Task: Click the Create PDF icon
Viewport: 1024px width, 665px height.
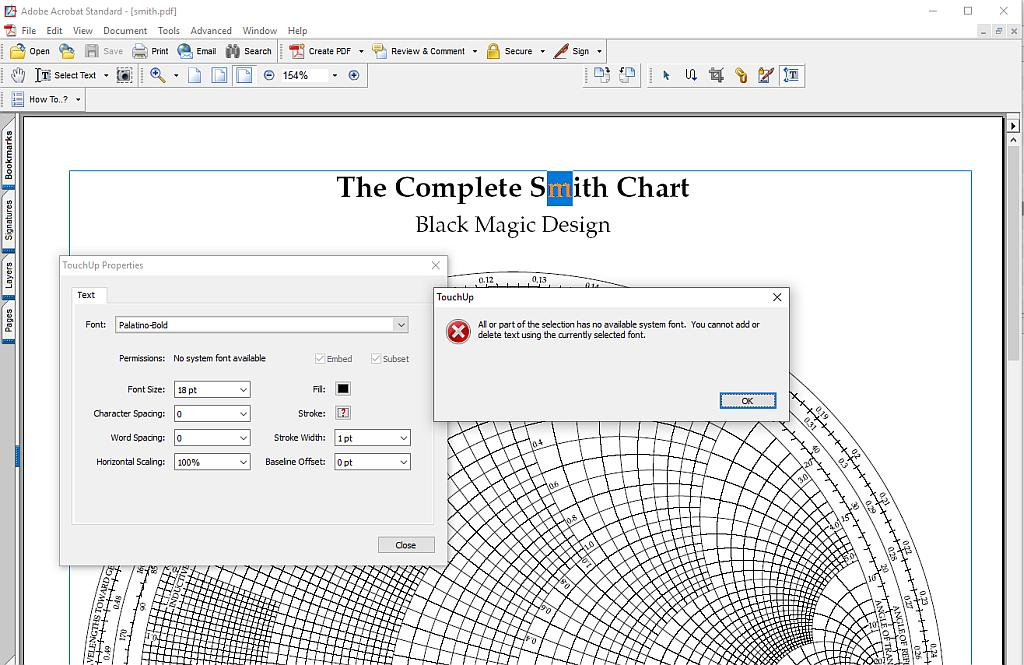Action: click(296, 51)
